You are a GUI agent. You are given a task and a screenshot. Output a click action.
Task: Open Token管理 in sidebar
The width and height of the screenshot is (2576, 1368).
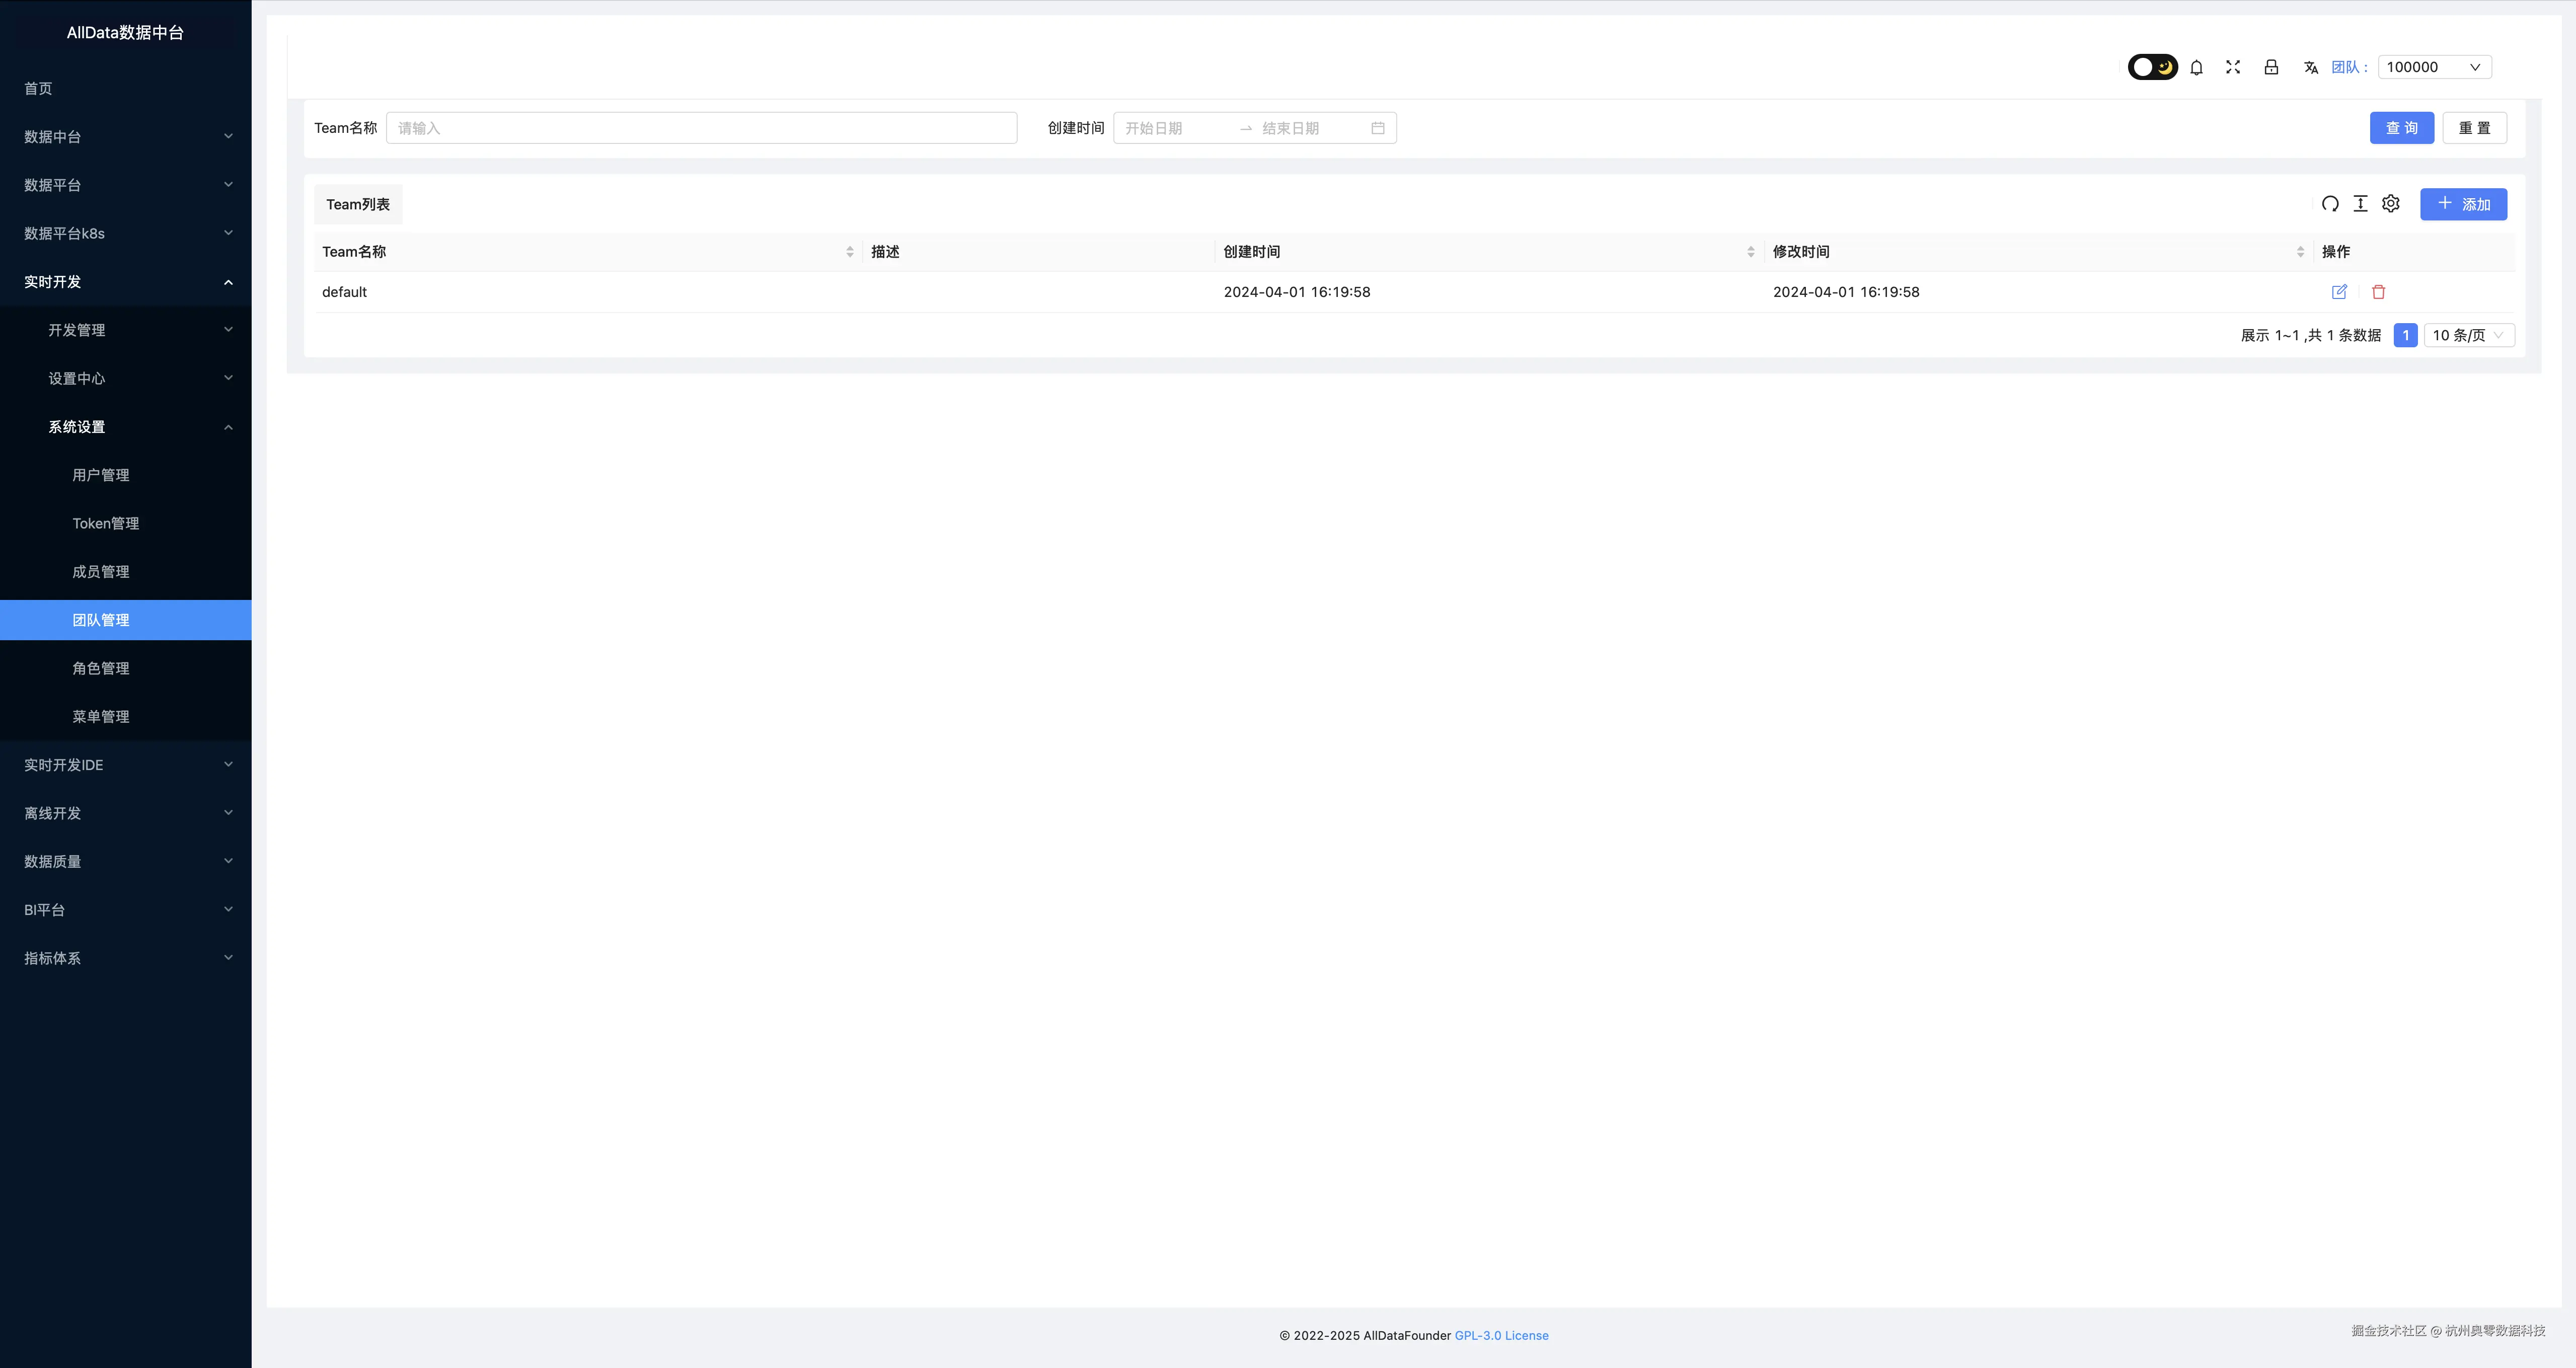[x=106, y=523]
